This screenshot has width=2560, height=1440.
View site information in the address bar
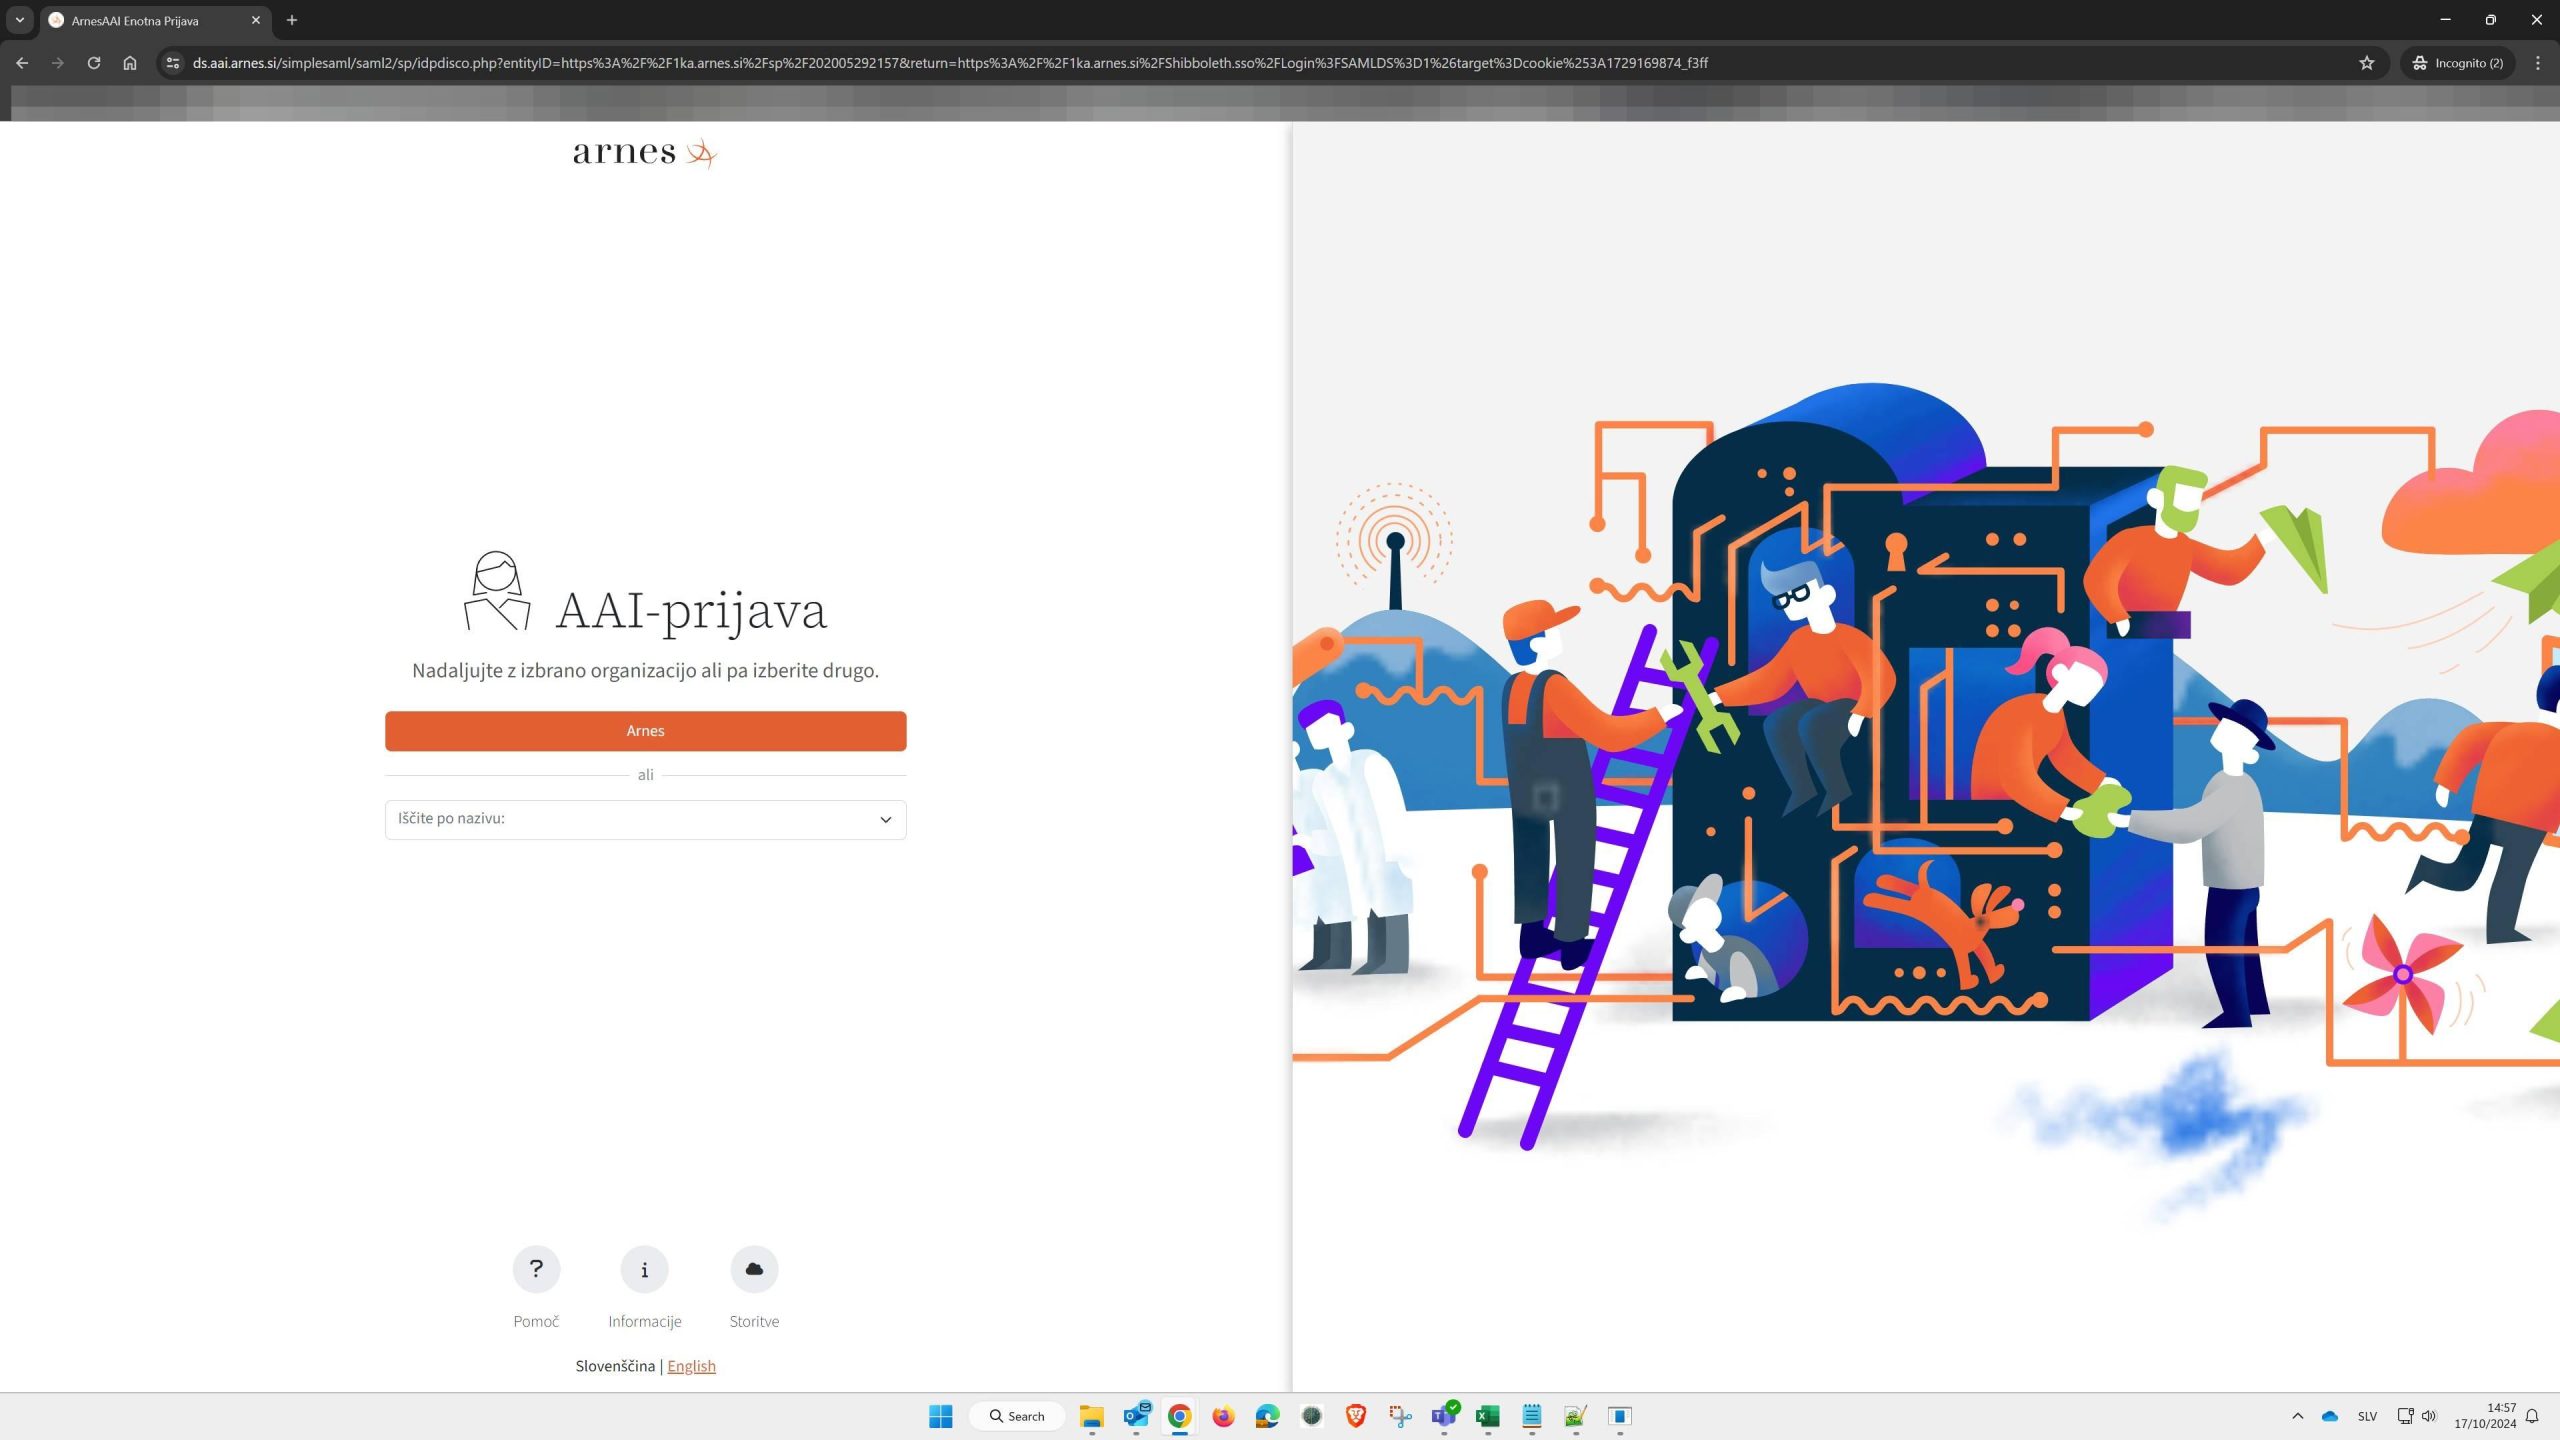click(x=173, y=63)
